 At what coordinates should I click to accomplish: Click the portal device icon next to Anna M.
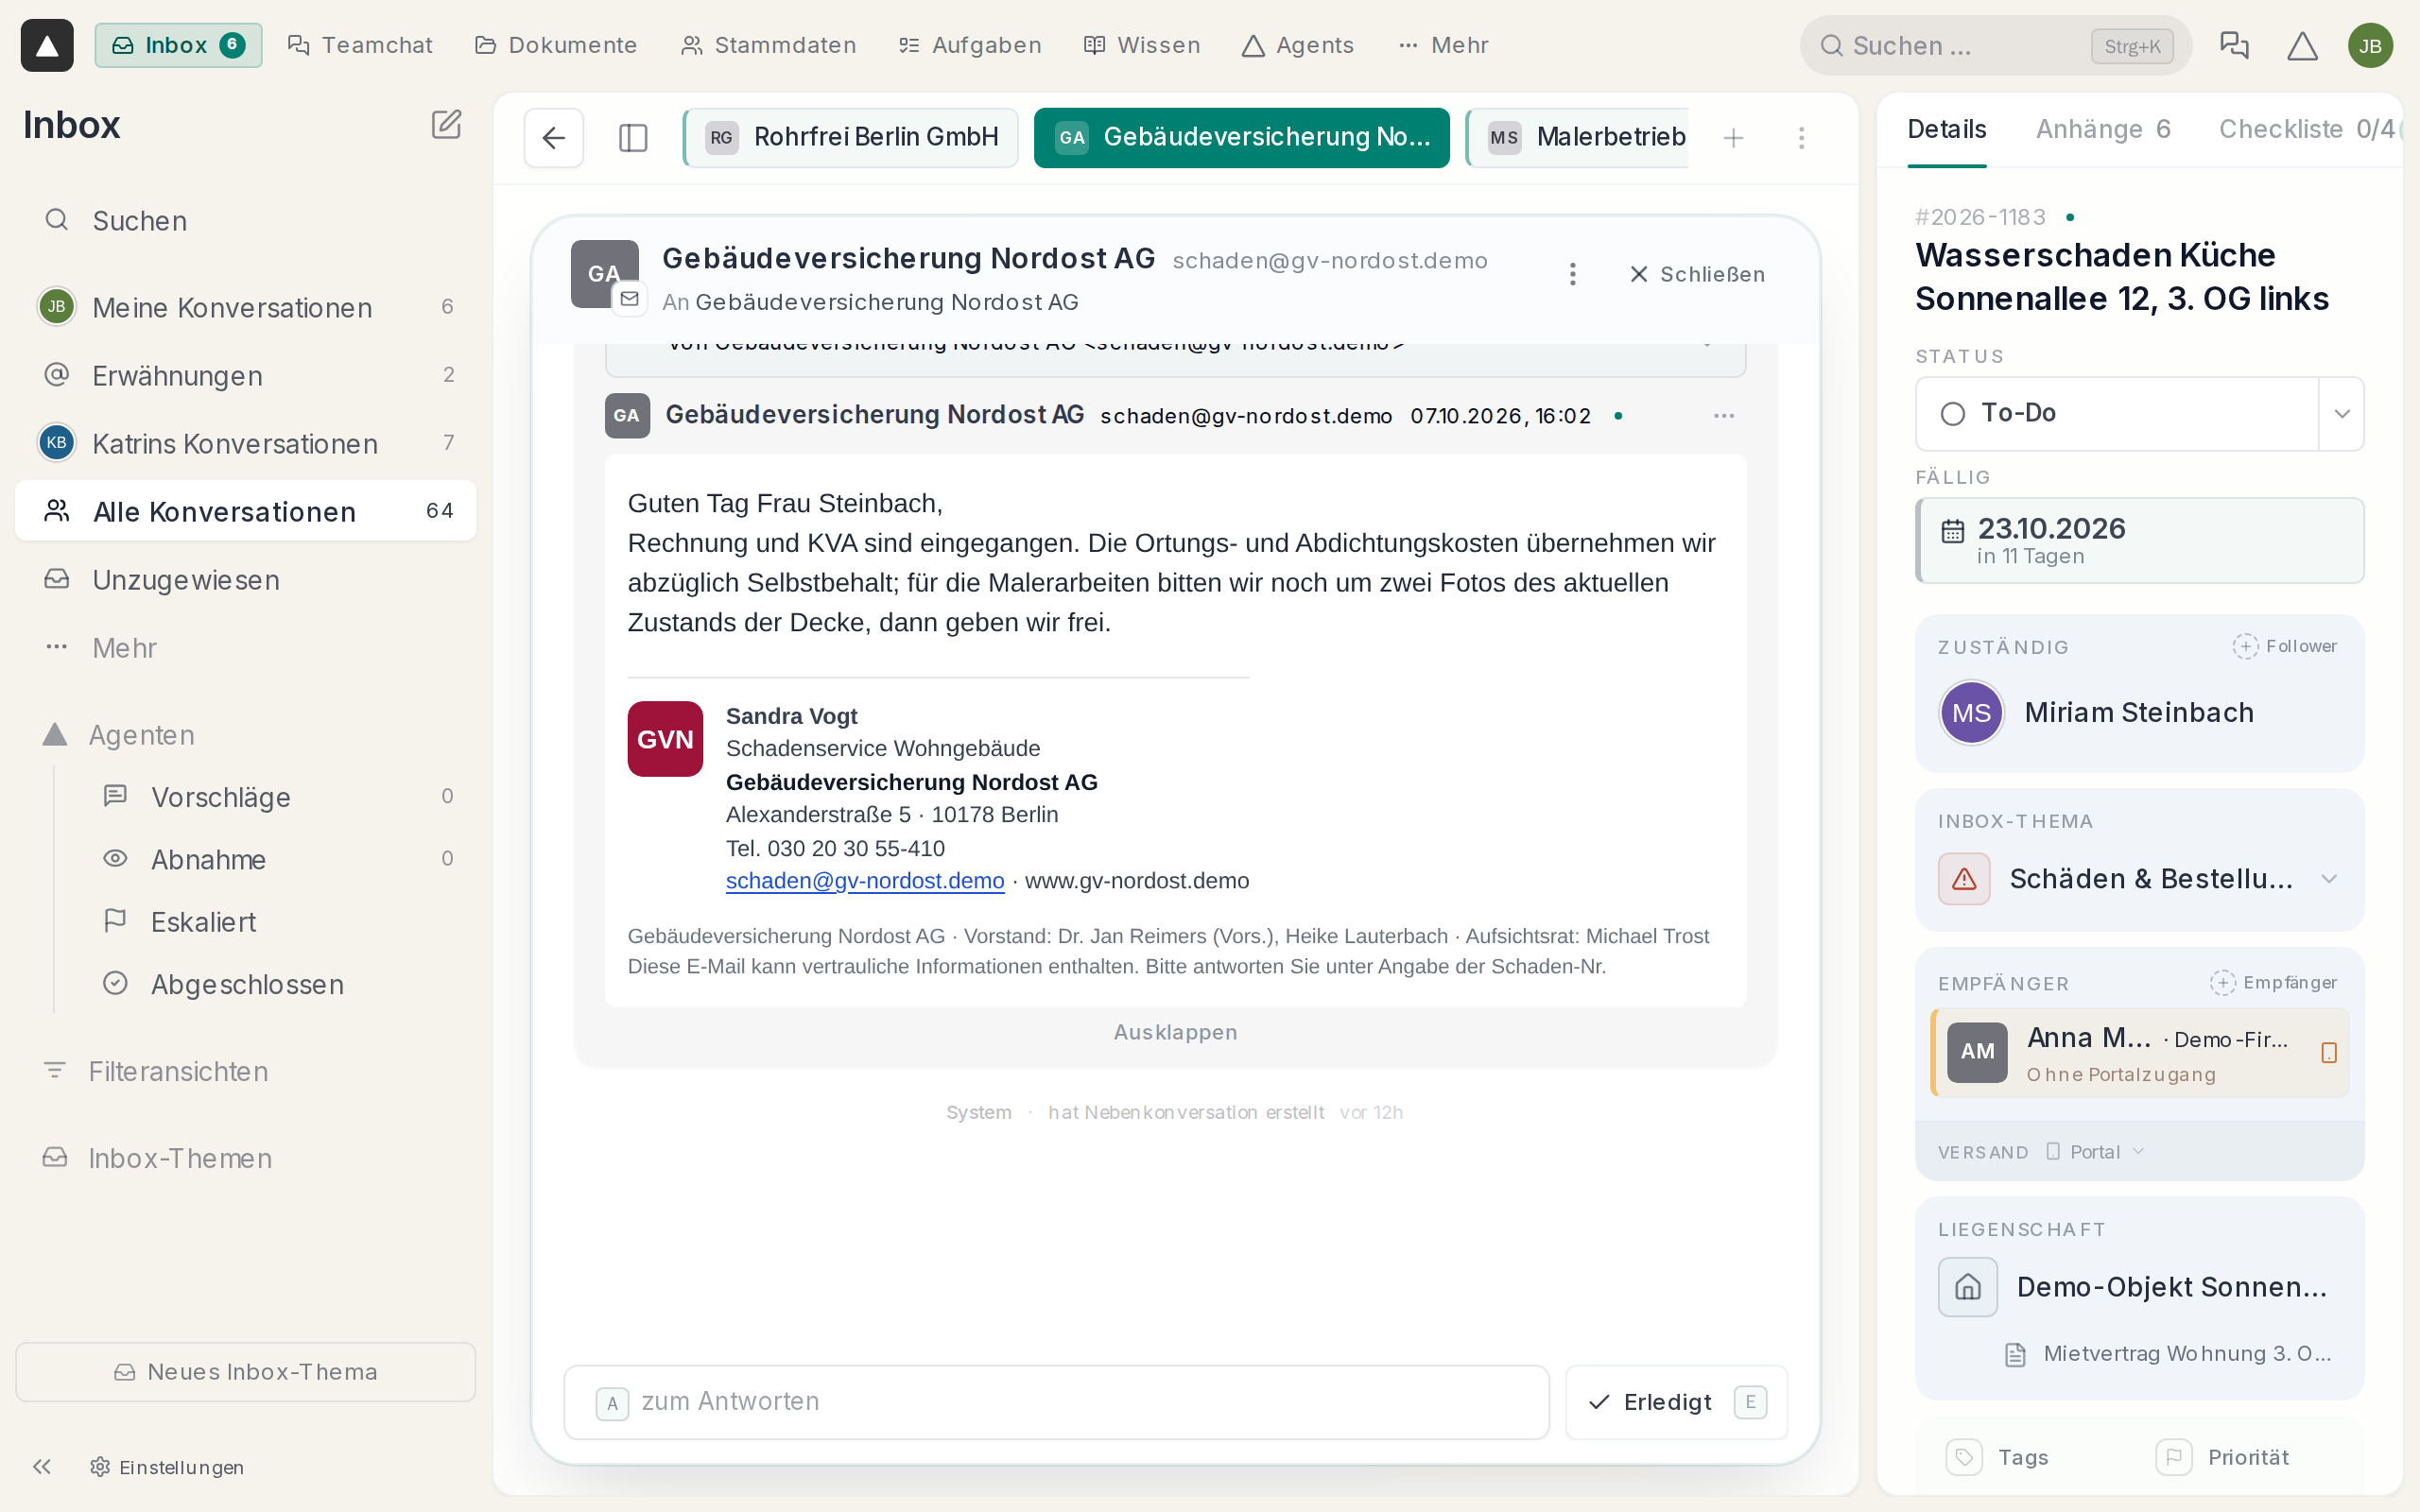point(2329,1053)
